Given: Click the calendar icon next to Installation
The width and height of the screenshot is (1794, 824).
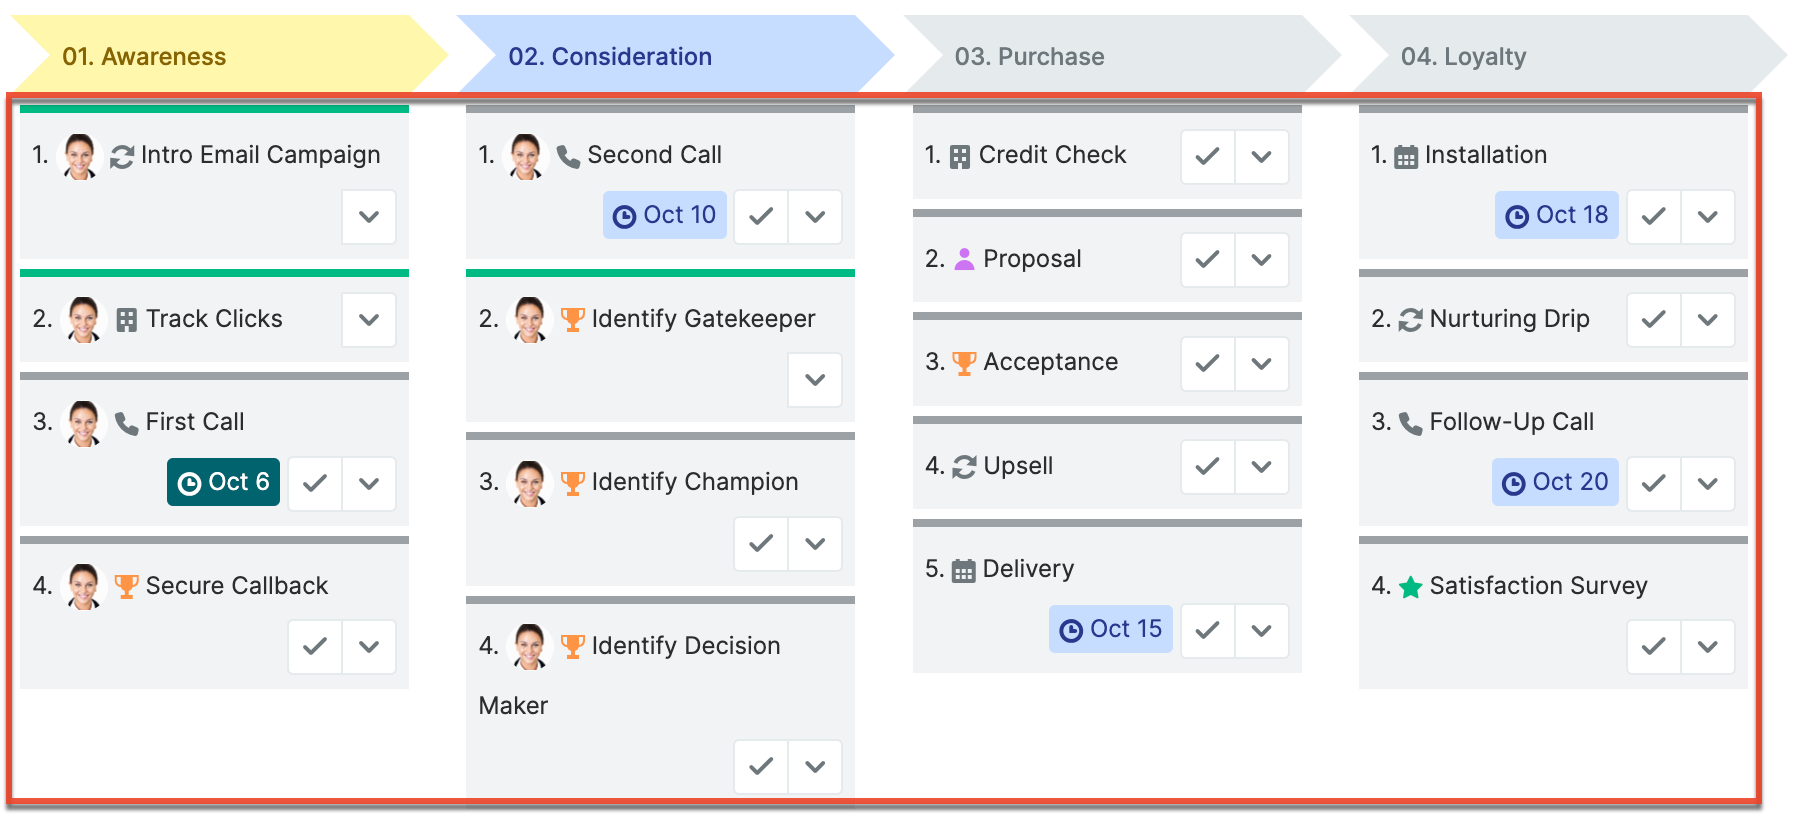Looking at the screenshot, I should tap(1406, 156).
